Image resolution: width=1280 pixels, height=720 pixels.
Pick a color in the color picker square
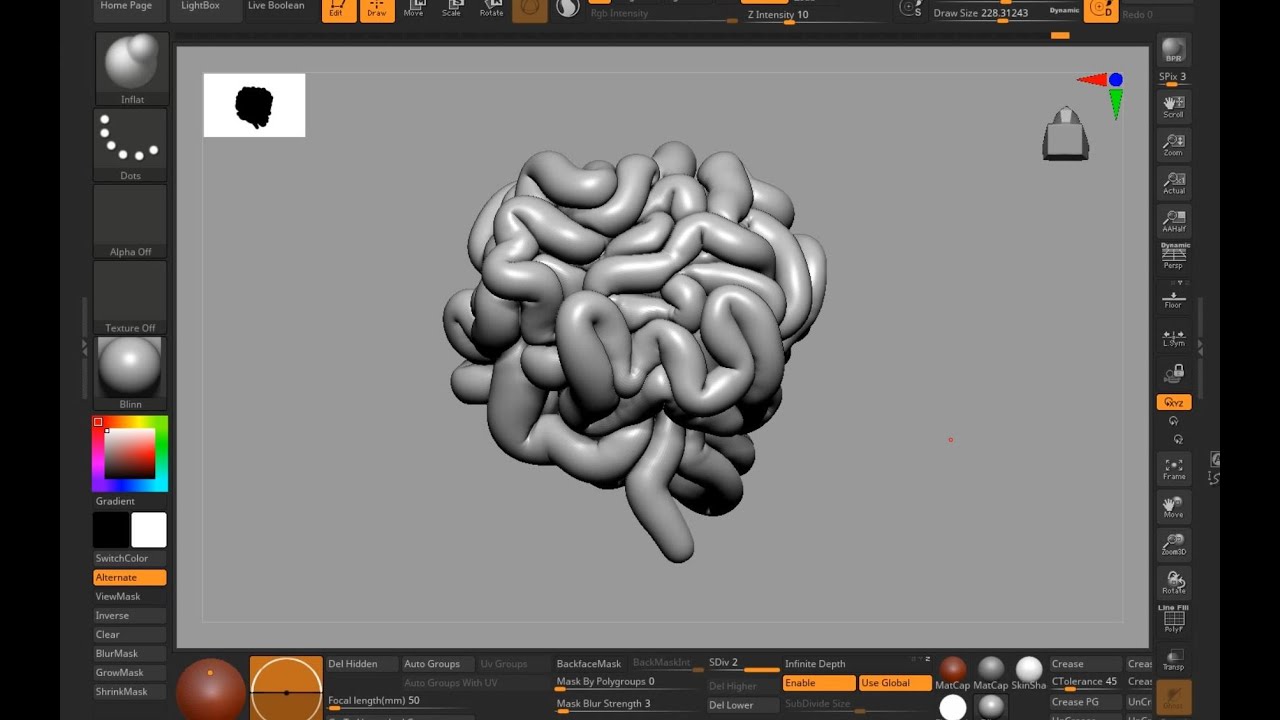[x=130, y=455]
